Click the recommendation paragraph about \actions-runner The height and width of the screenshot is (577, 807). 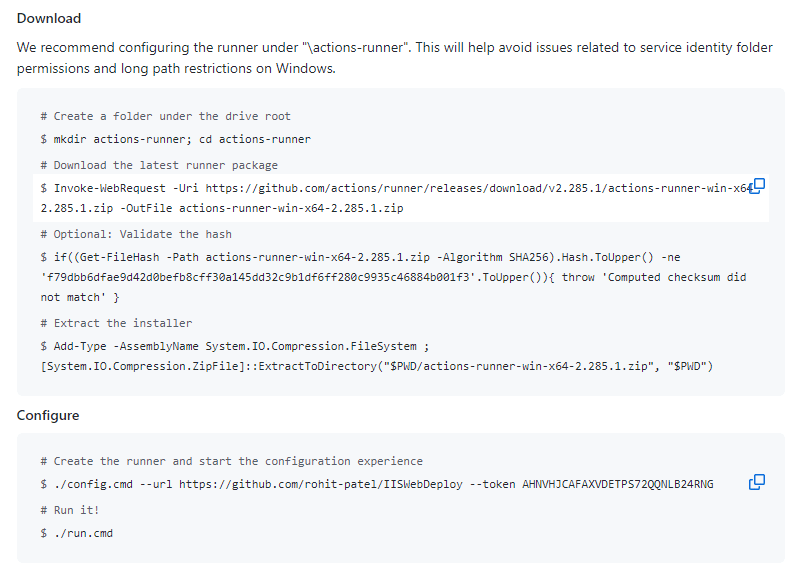[395, 58]
